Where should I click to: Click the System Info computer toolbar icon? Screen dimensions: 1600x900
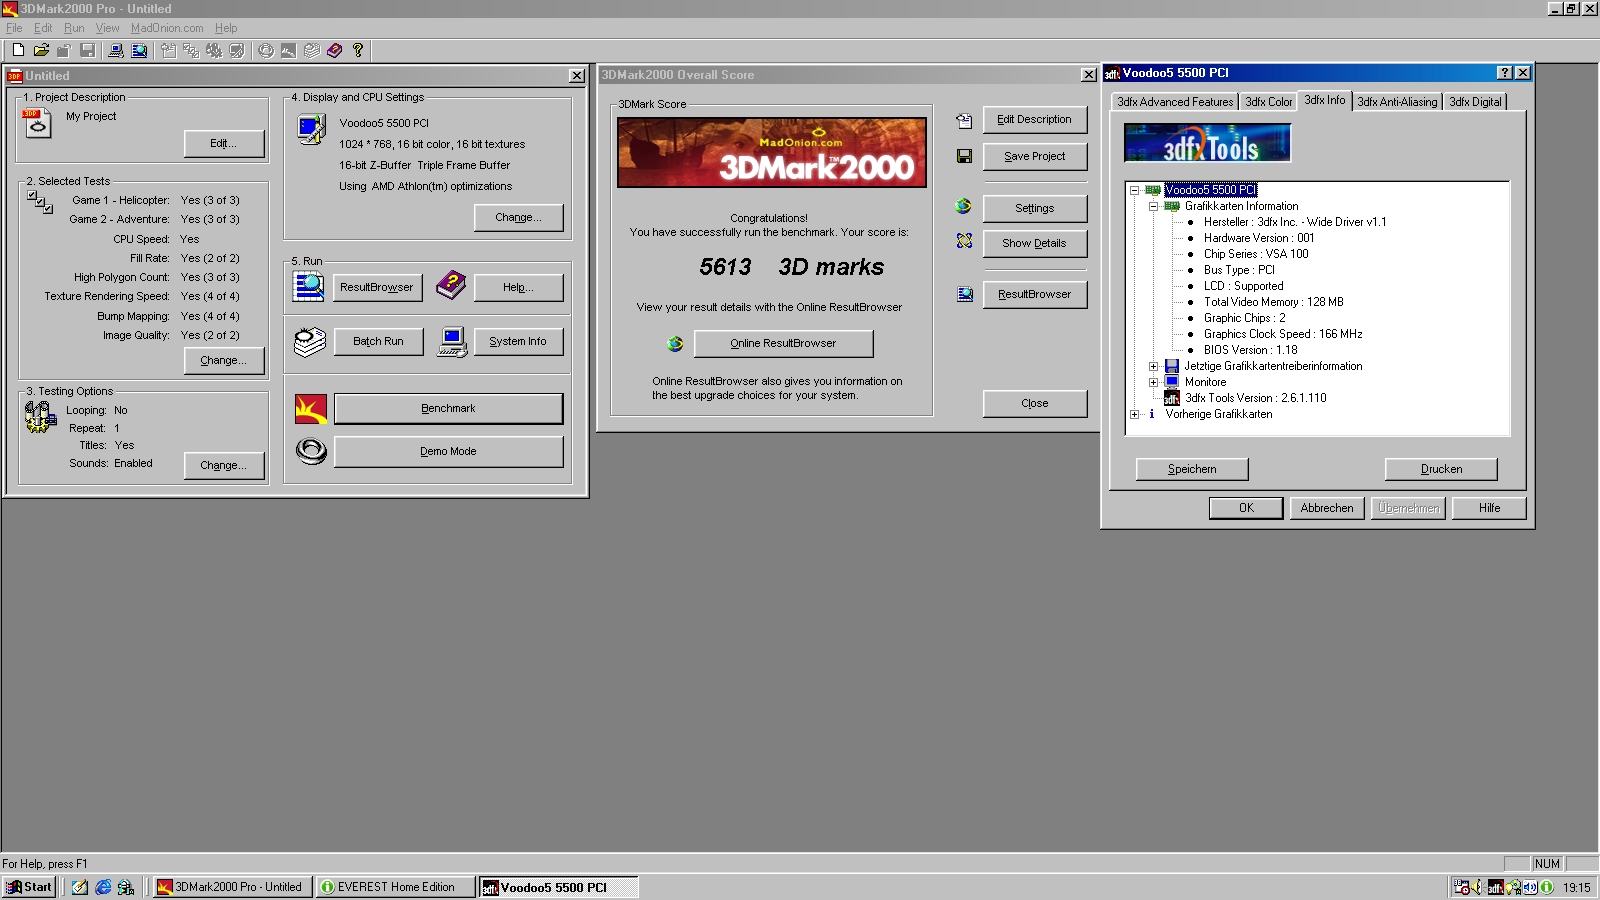[x=116, y=50]
